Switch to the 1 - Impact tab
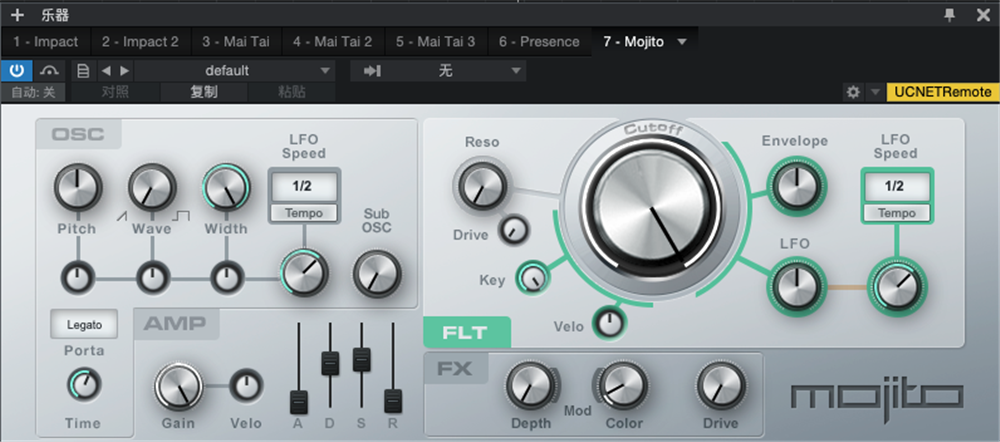 (46, 42)
